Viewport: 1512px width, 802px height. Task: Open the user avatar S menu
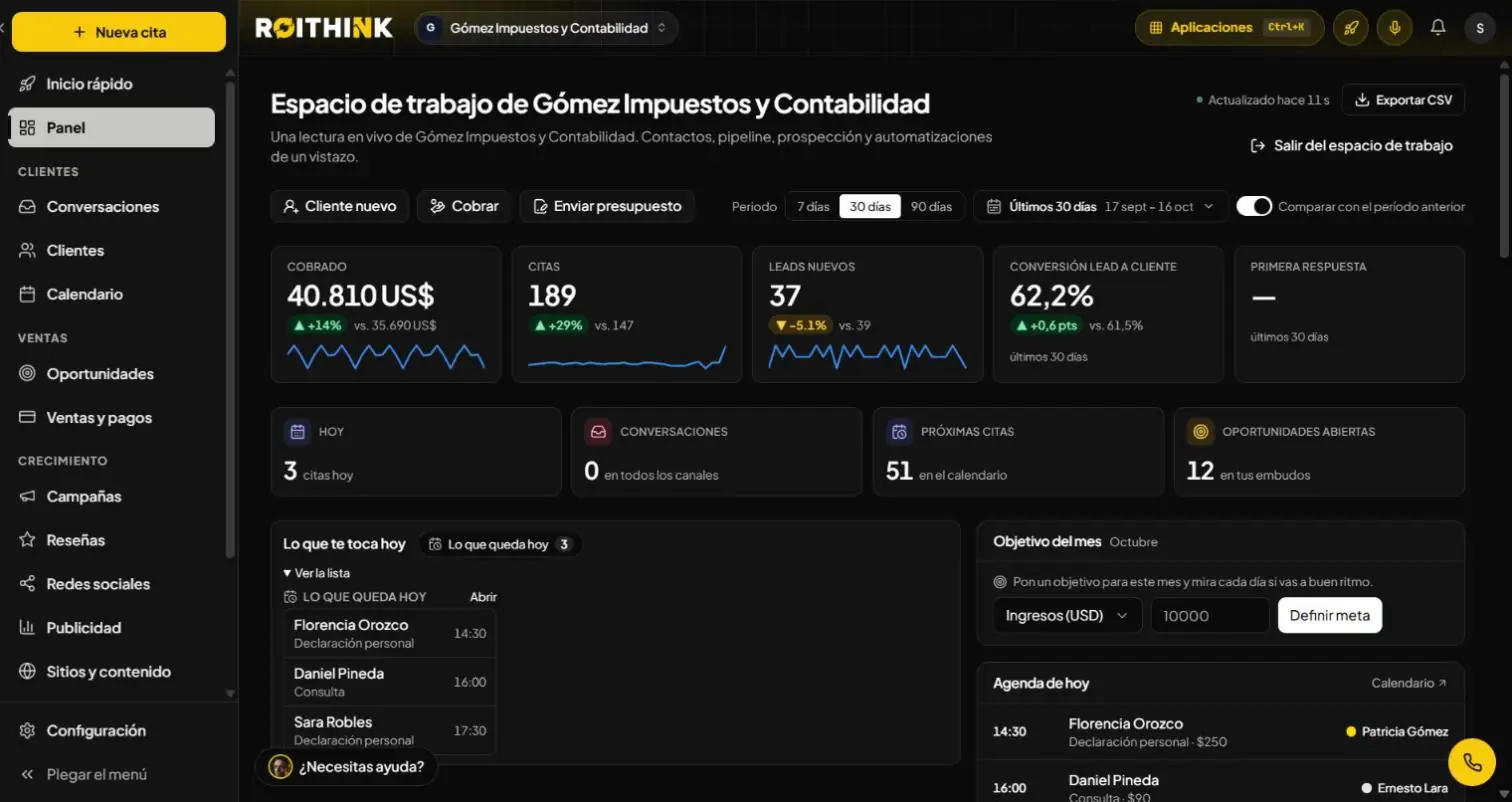[1480, 28]
